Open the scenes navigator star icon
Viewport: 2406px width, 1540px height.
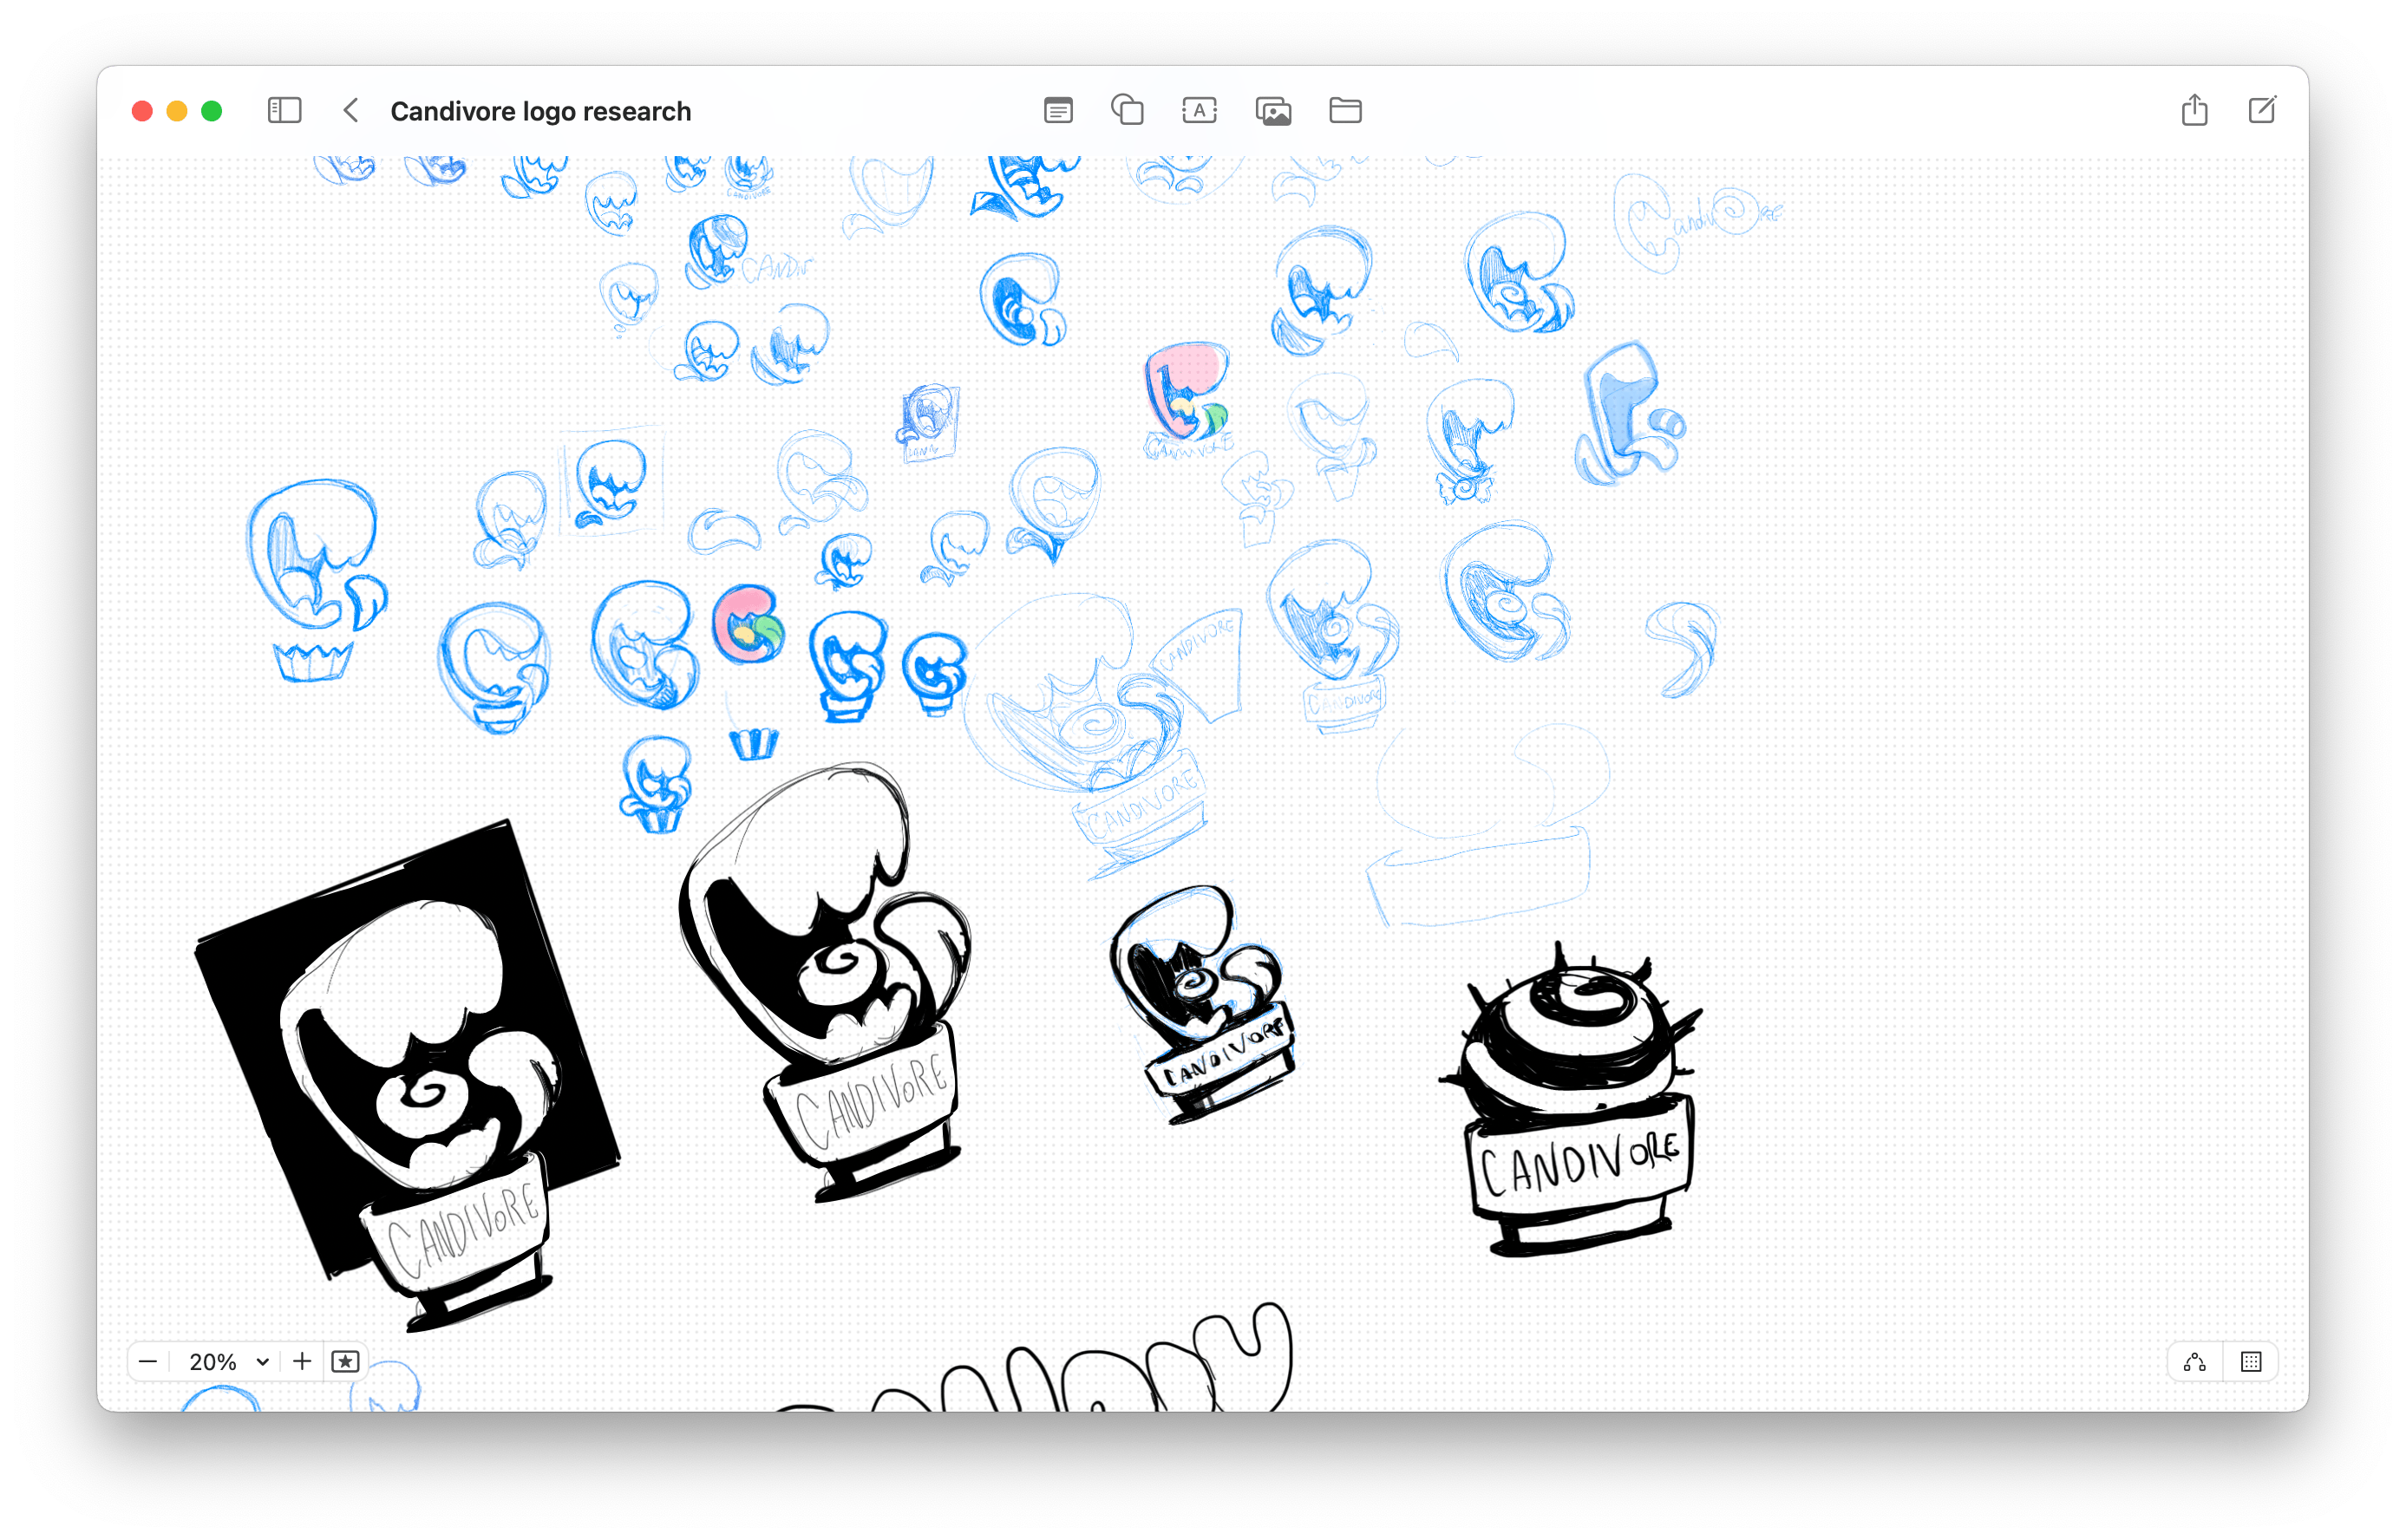(345, 1361)
